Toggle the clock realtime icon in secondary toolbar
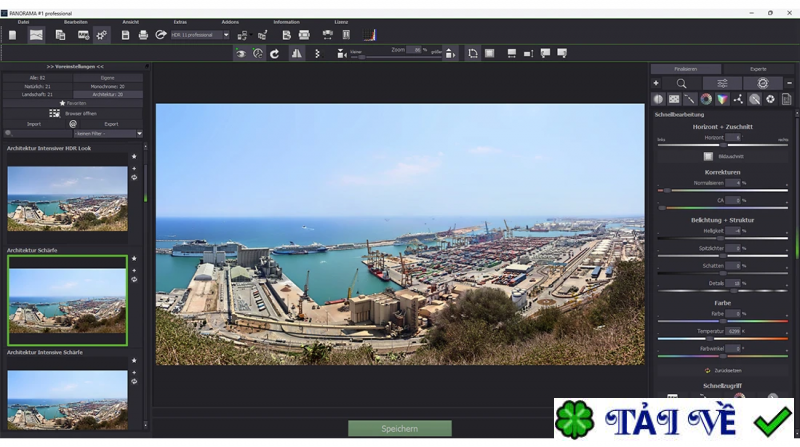The width and height of the screenshot is (800, 447). click(258, 54)
